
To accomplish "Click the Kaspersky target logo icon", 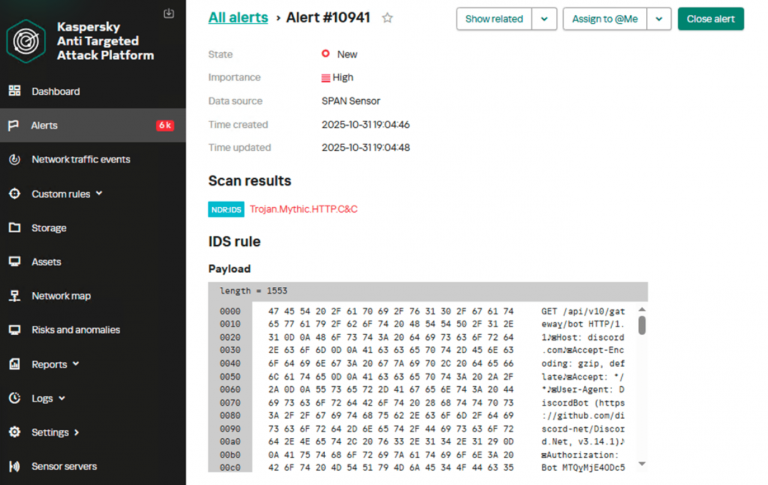I will coord(26,41).
